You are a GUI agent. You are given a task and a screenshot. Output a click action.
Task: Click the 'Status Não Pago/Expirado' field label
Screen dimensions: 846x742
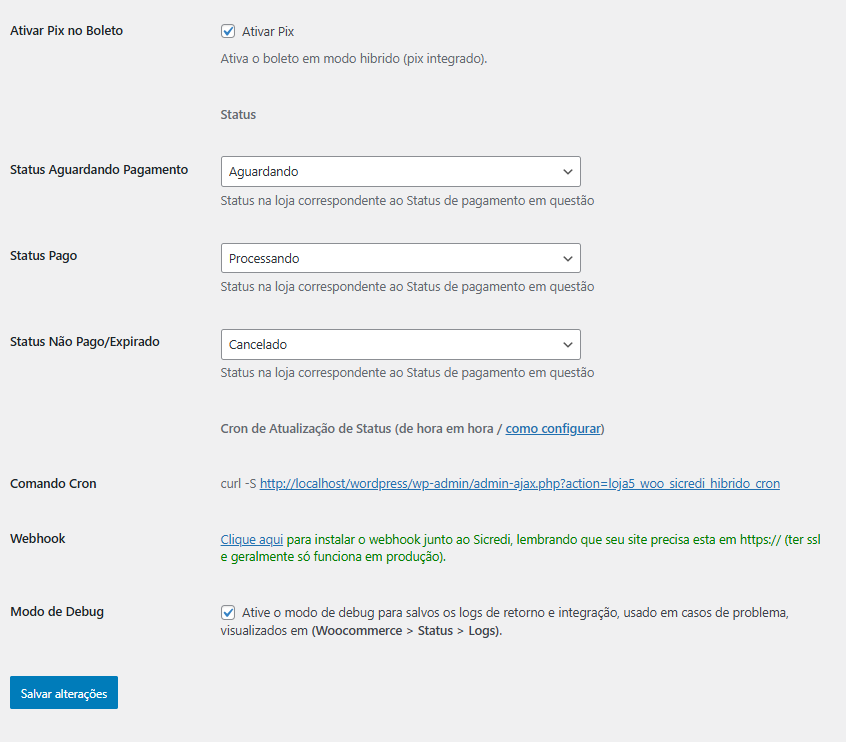point(84,342)
